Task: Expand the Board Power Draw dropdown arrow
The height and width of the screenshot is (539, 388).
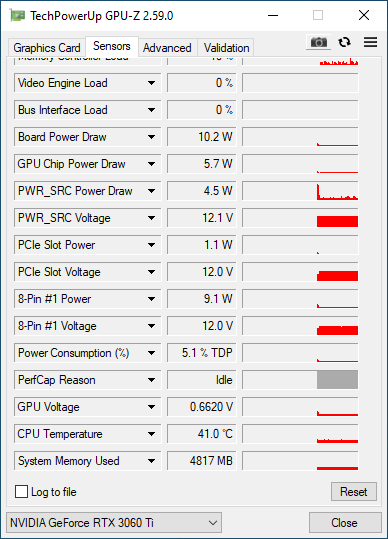Action: point(151,137)
